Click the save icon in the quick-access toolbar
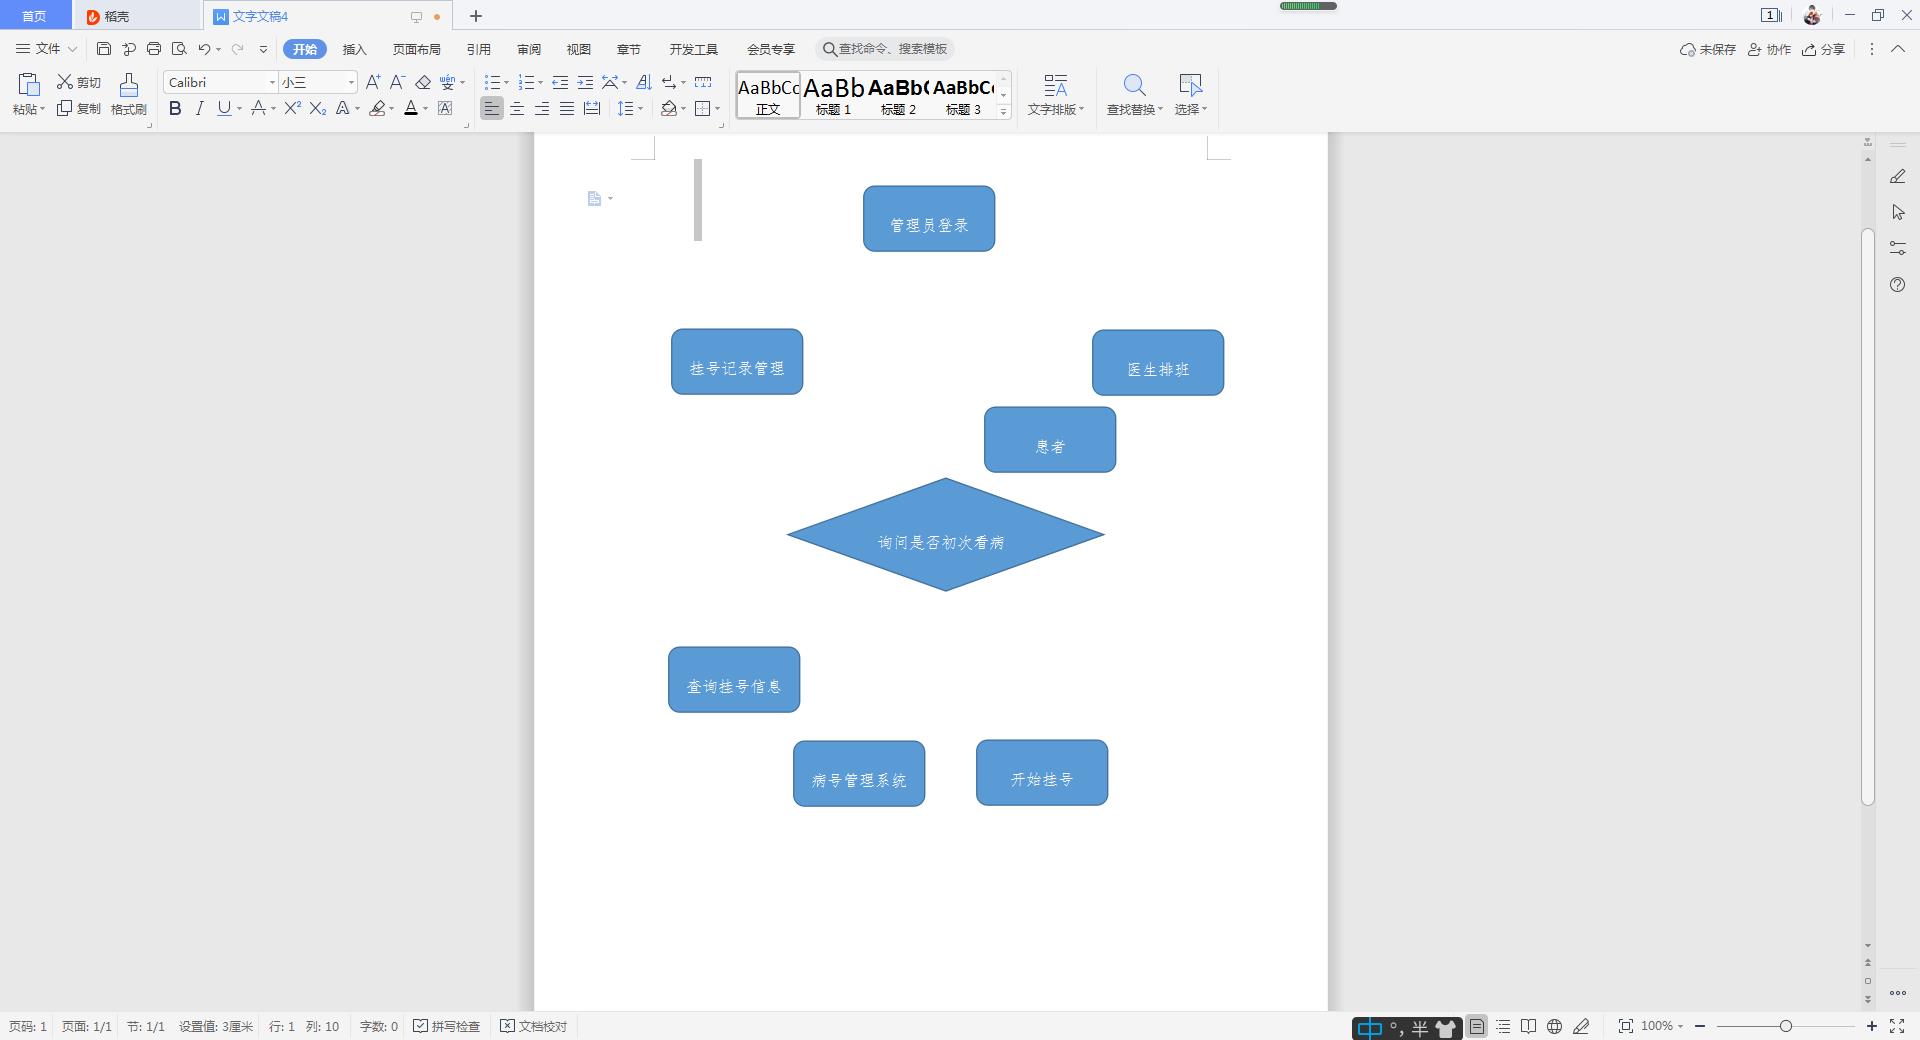This screenshot has width=1920, height=1040. coord(103,49)
